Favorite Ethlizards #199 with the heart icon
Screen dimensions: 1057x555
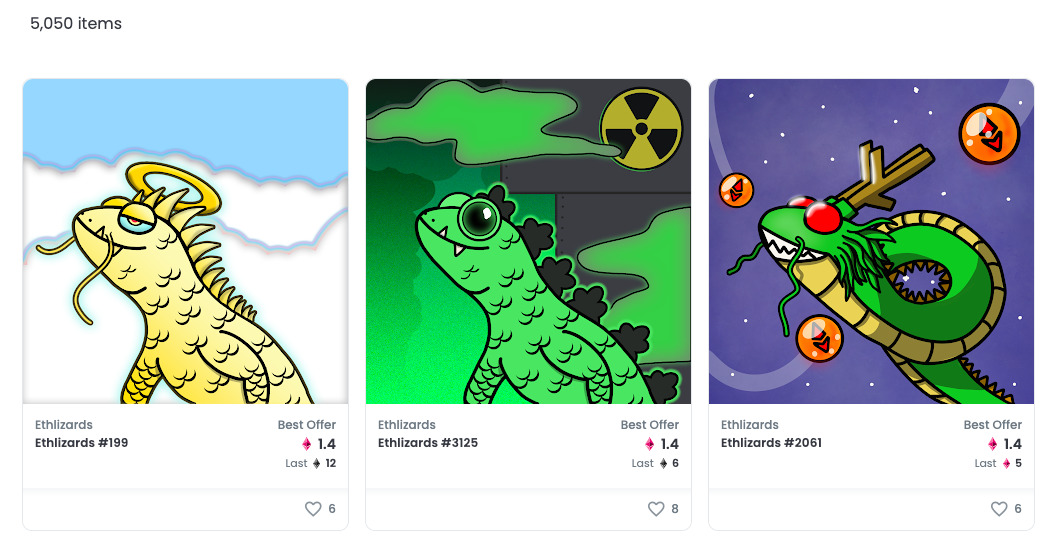click(x=313, y=508)
